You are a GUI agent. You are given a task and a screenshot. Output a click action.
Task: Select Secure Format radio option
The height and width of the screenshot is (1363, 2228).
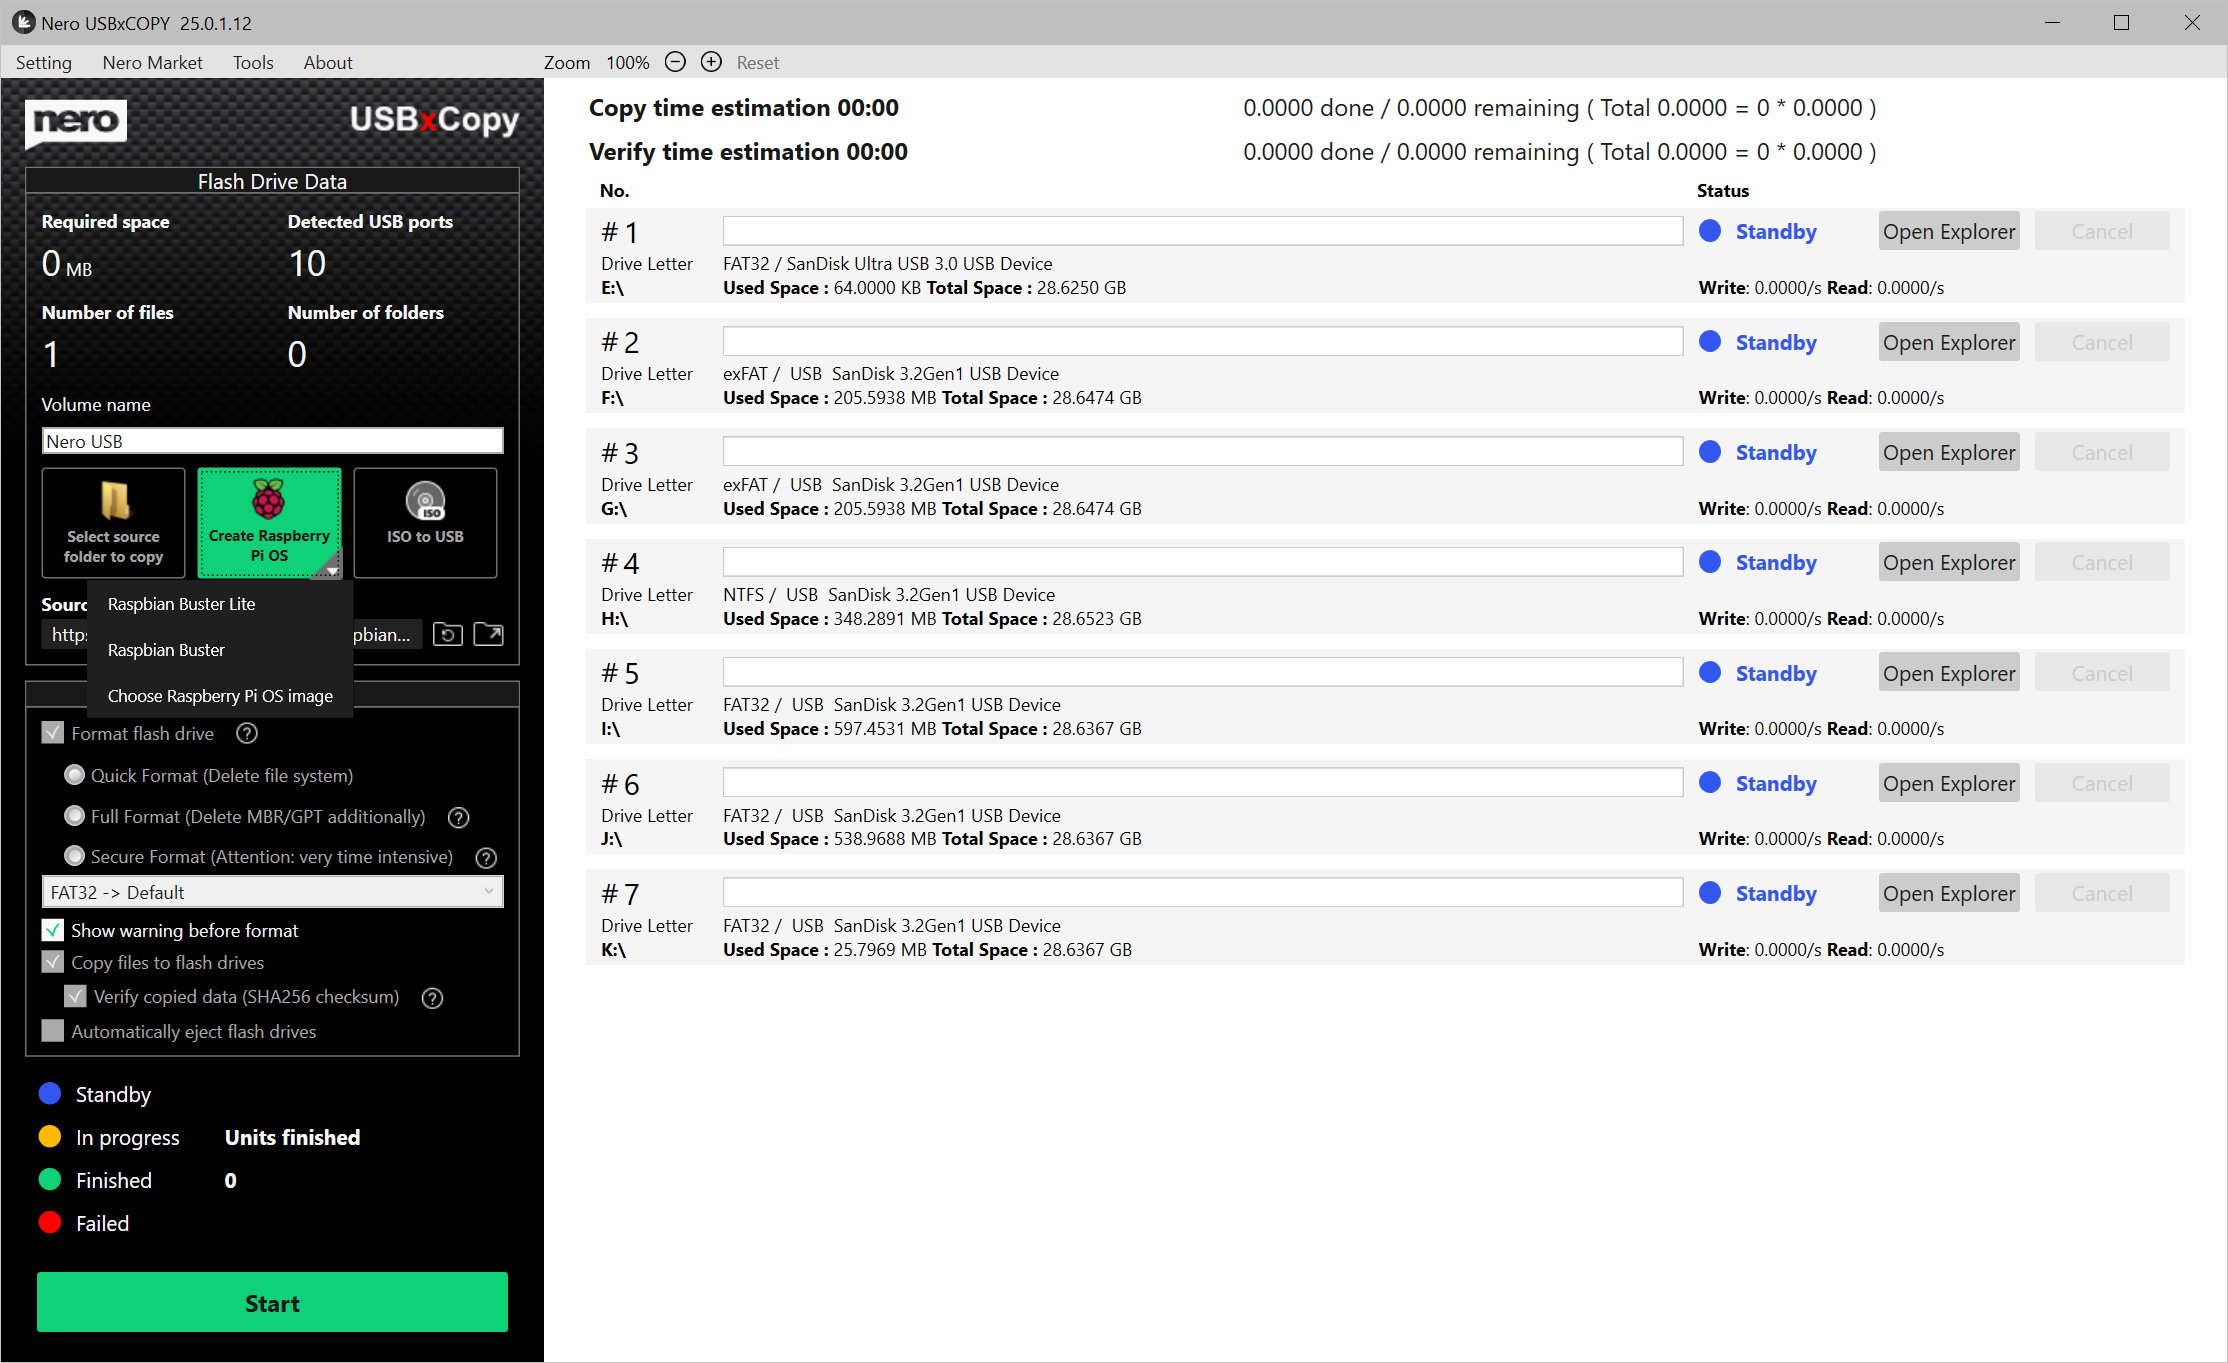click(74, 856)
